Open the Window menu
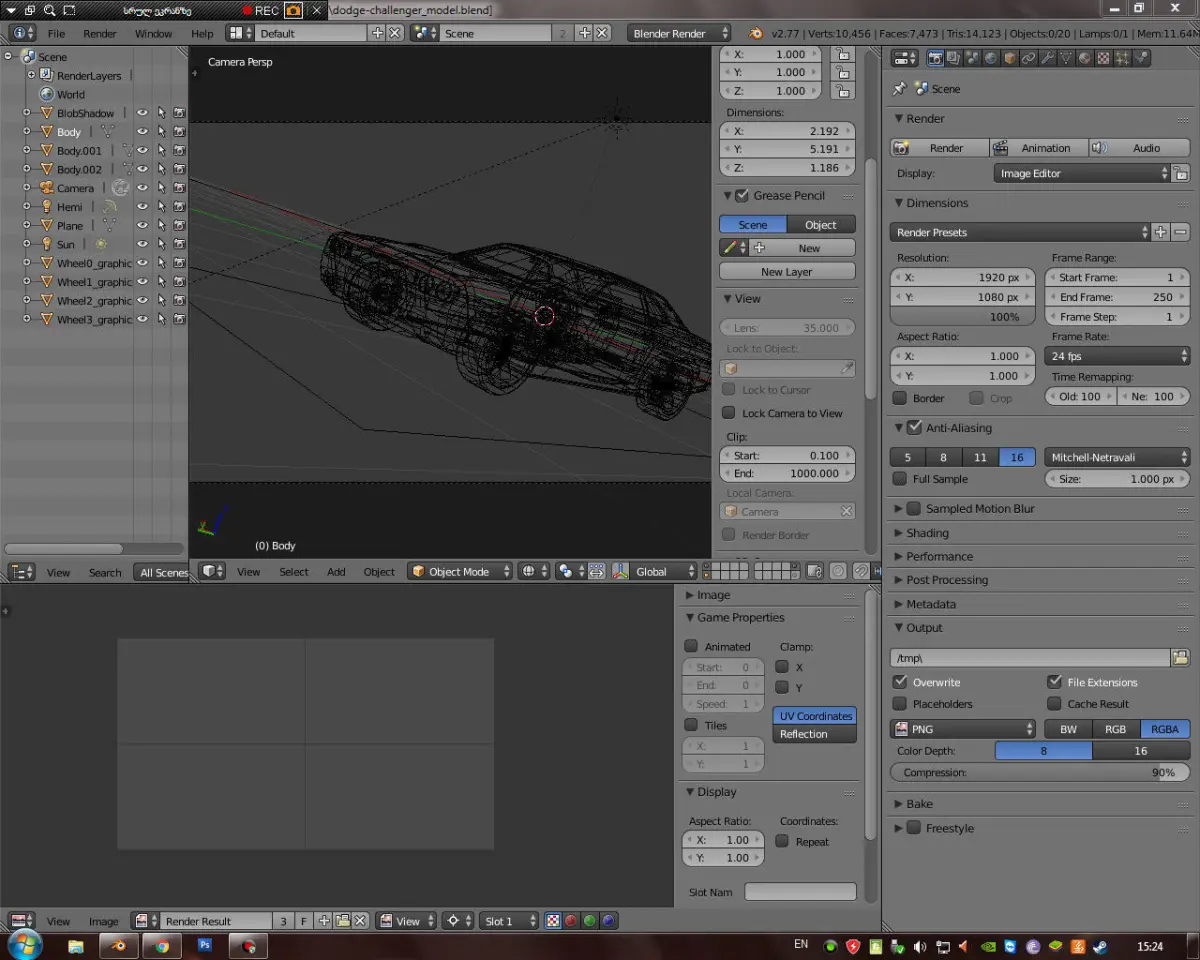Image resolution: width=1200 pixels, height=960 pixels. coord(153,33)
